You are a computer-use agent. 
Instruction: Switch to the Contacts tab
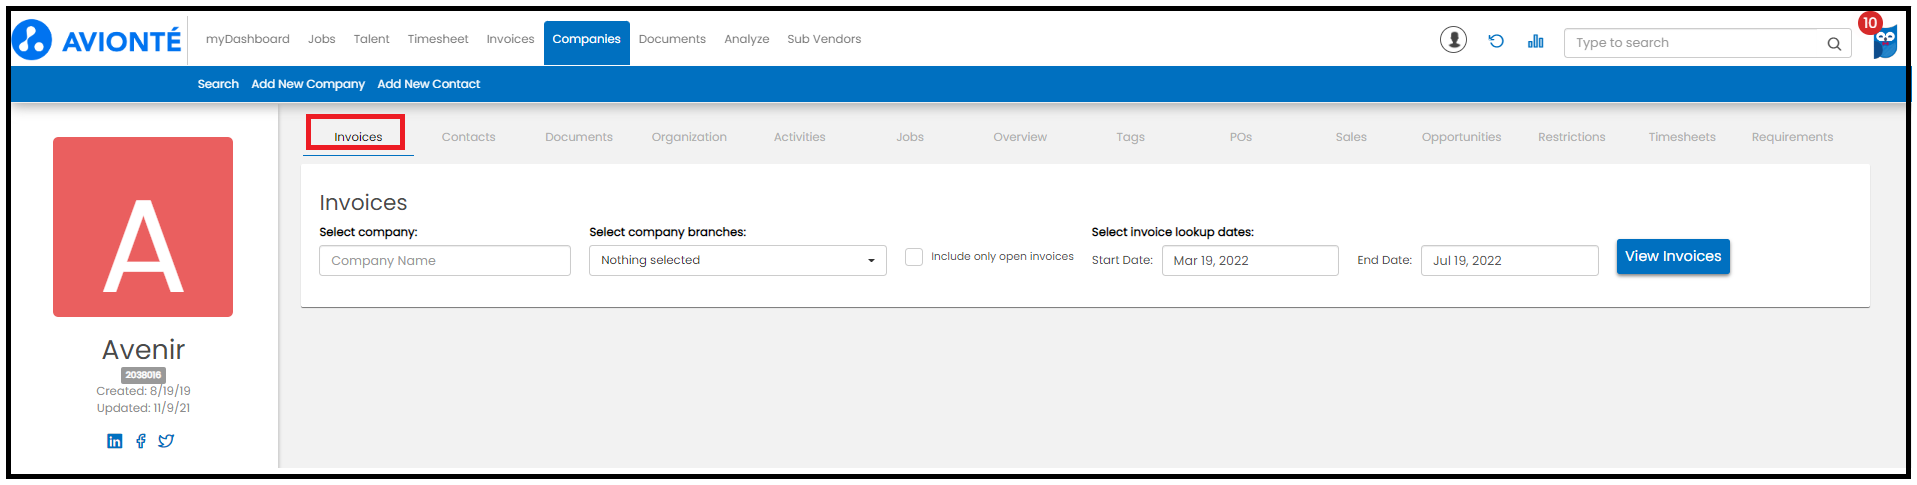click(468, 137)
